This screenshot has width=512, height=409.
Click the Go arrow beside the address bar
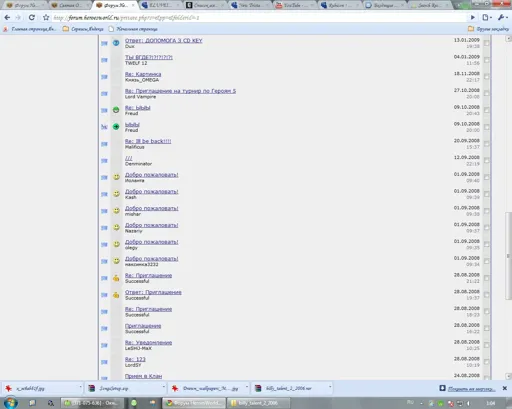(x=473, y=17)
